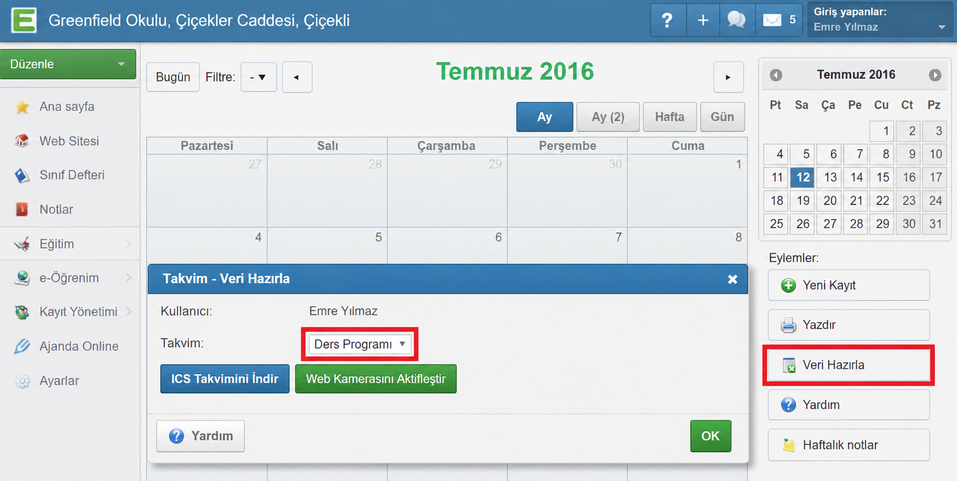Click Web Kamerasını Aktifleştir button
The width and height of the screenshot is (957, 481).
pyautogui.click(x=375, y=379)
